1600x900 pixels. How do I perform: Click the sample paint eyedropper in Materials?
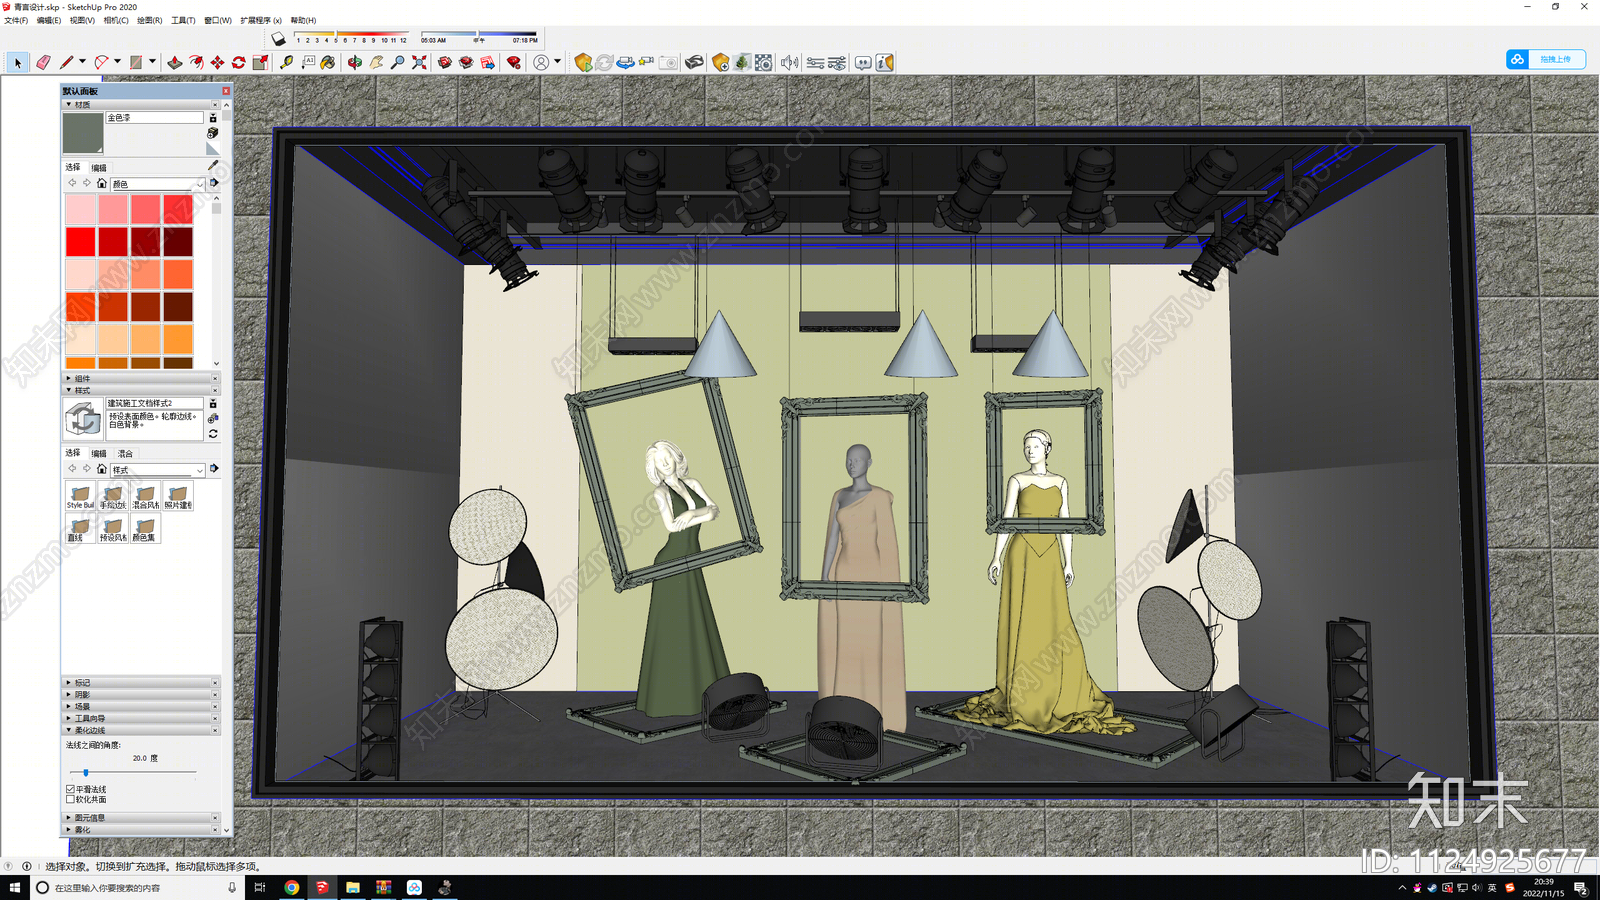[x=213, y=165]
